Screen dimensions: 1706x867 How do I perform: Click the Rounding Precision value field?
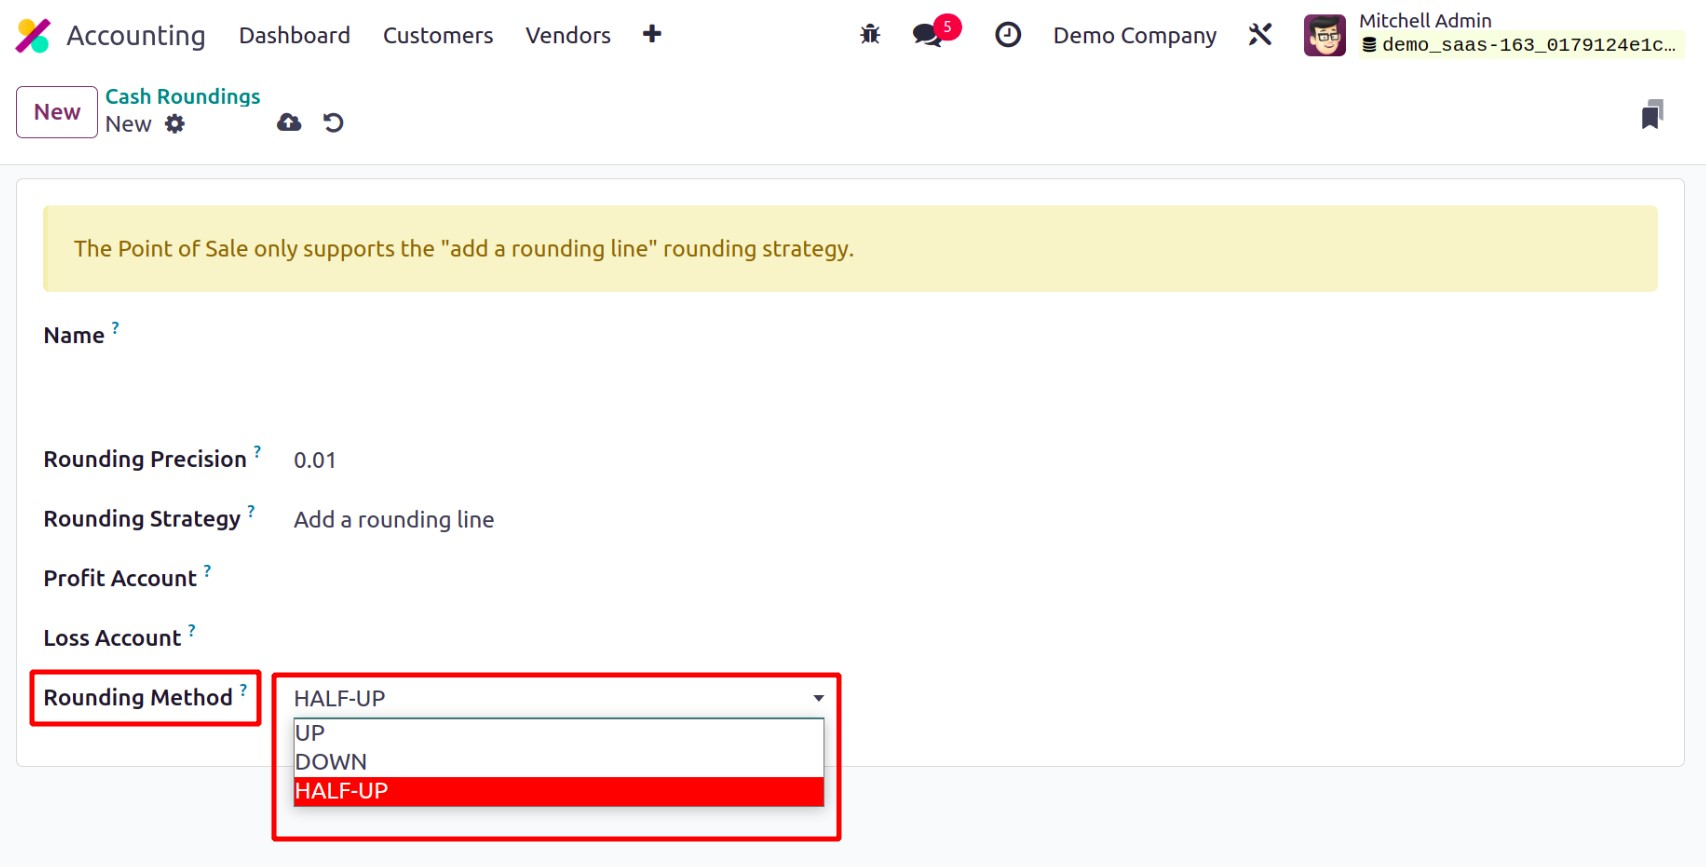[x=315, y=460]
